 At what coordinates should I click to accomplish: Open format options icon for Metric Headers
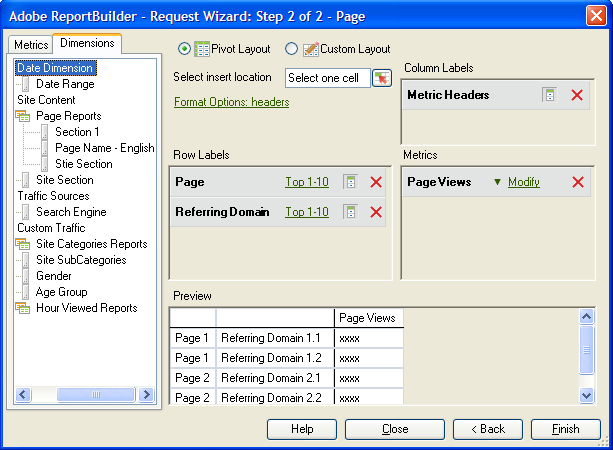point(550,95)
